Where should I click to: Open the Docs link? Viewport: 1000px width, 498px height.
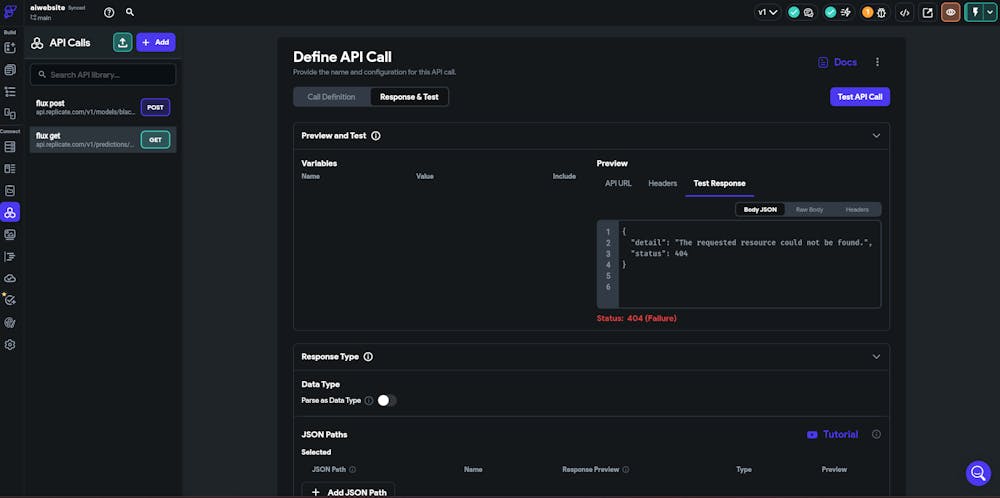tap(837, 62)
